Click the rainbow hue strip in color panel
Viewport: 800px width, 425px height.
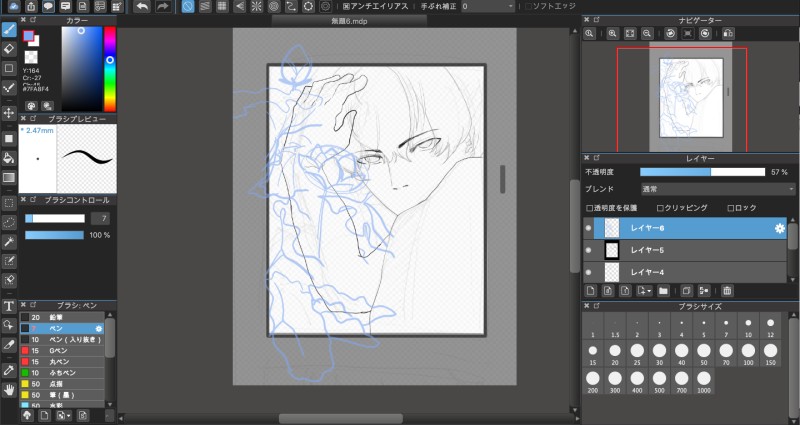(110, 69)
